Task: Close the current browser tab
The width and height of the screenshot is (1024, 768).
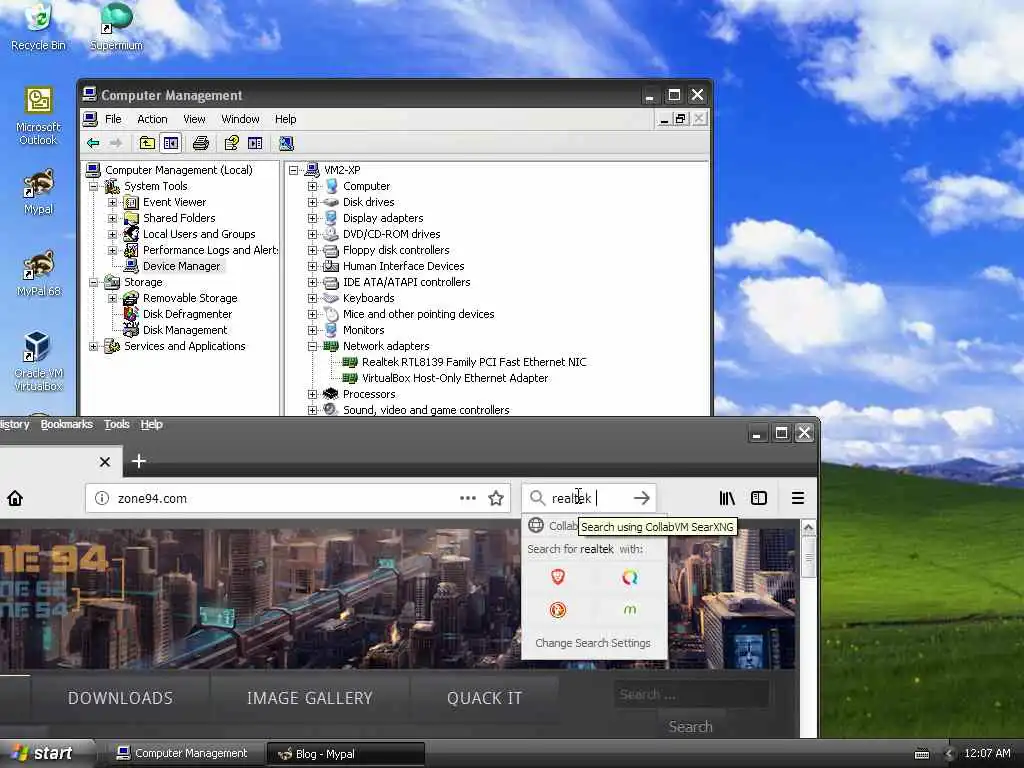Action: pos(104,462)
